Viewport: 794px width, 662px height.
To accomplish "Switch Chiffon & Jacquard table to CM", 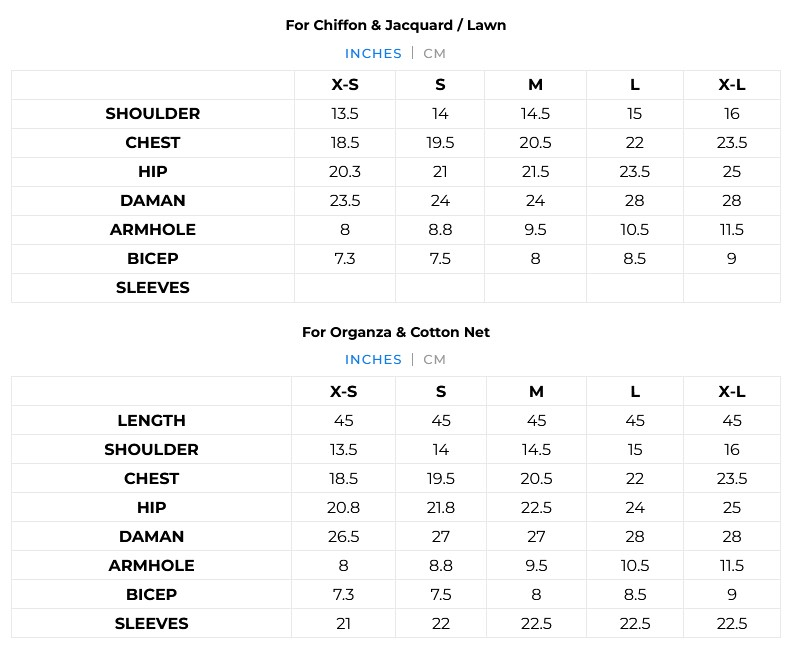I will [434, 54].
